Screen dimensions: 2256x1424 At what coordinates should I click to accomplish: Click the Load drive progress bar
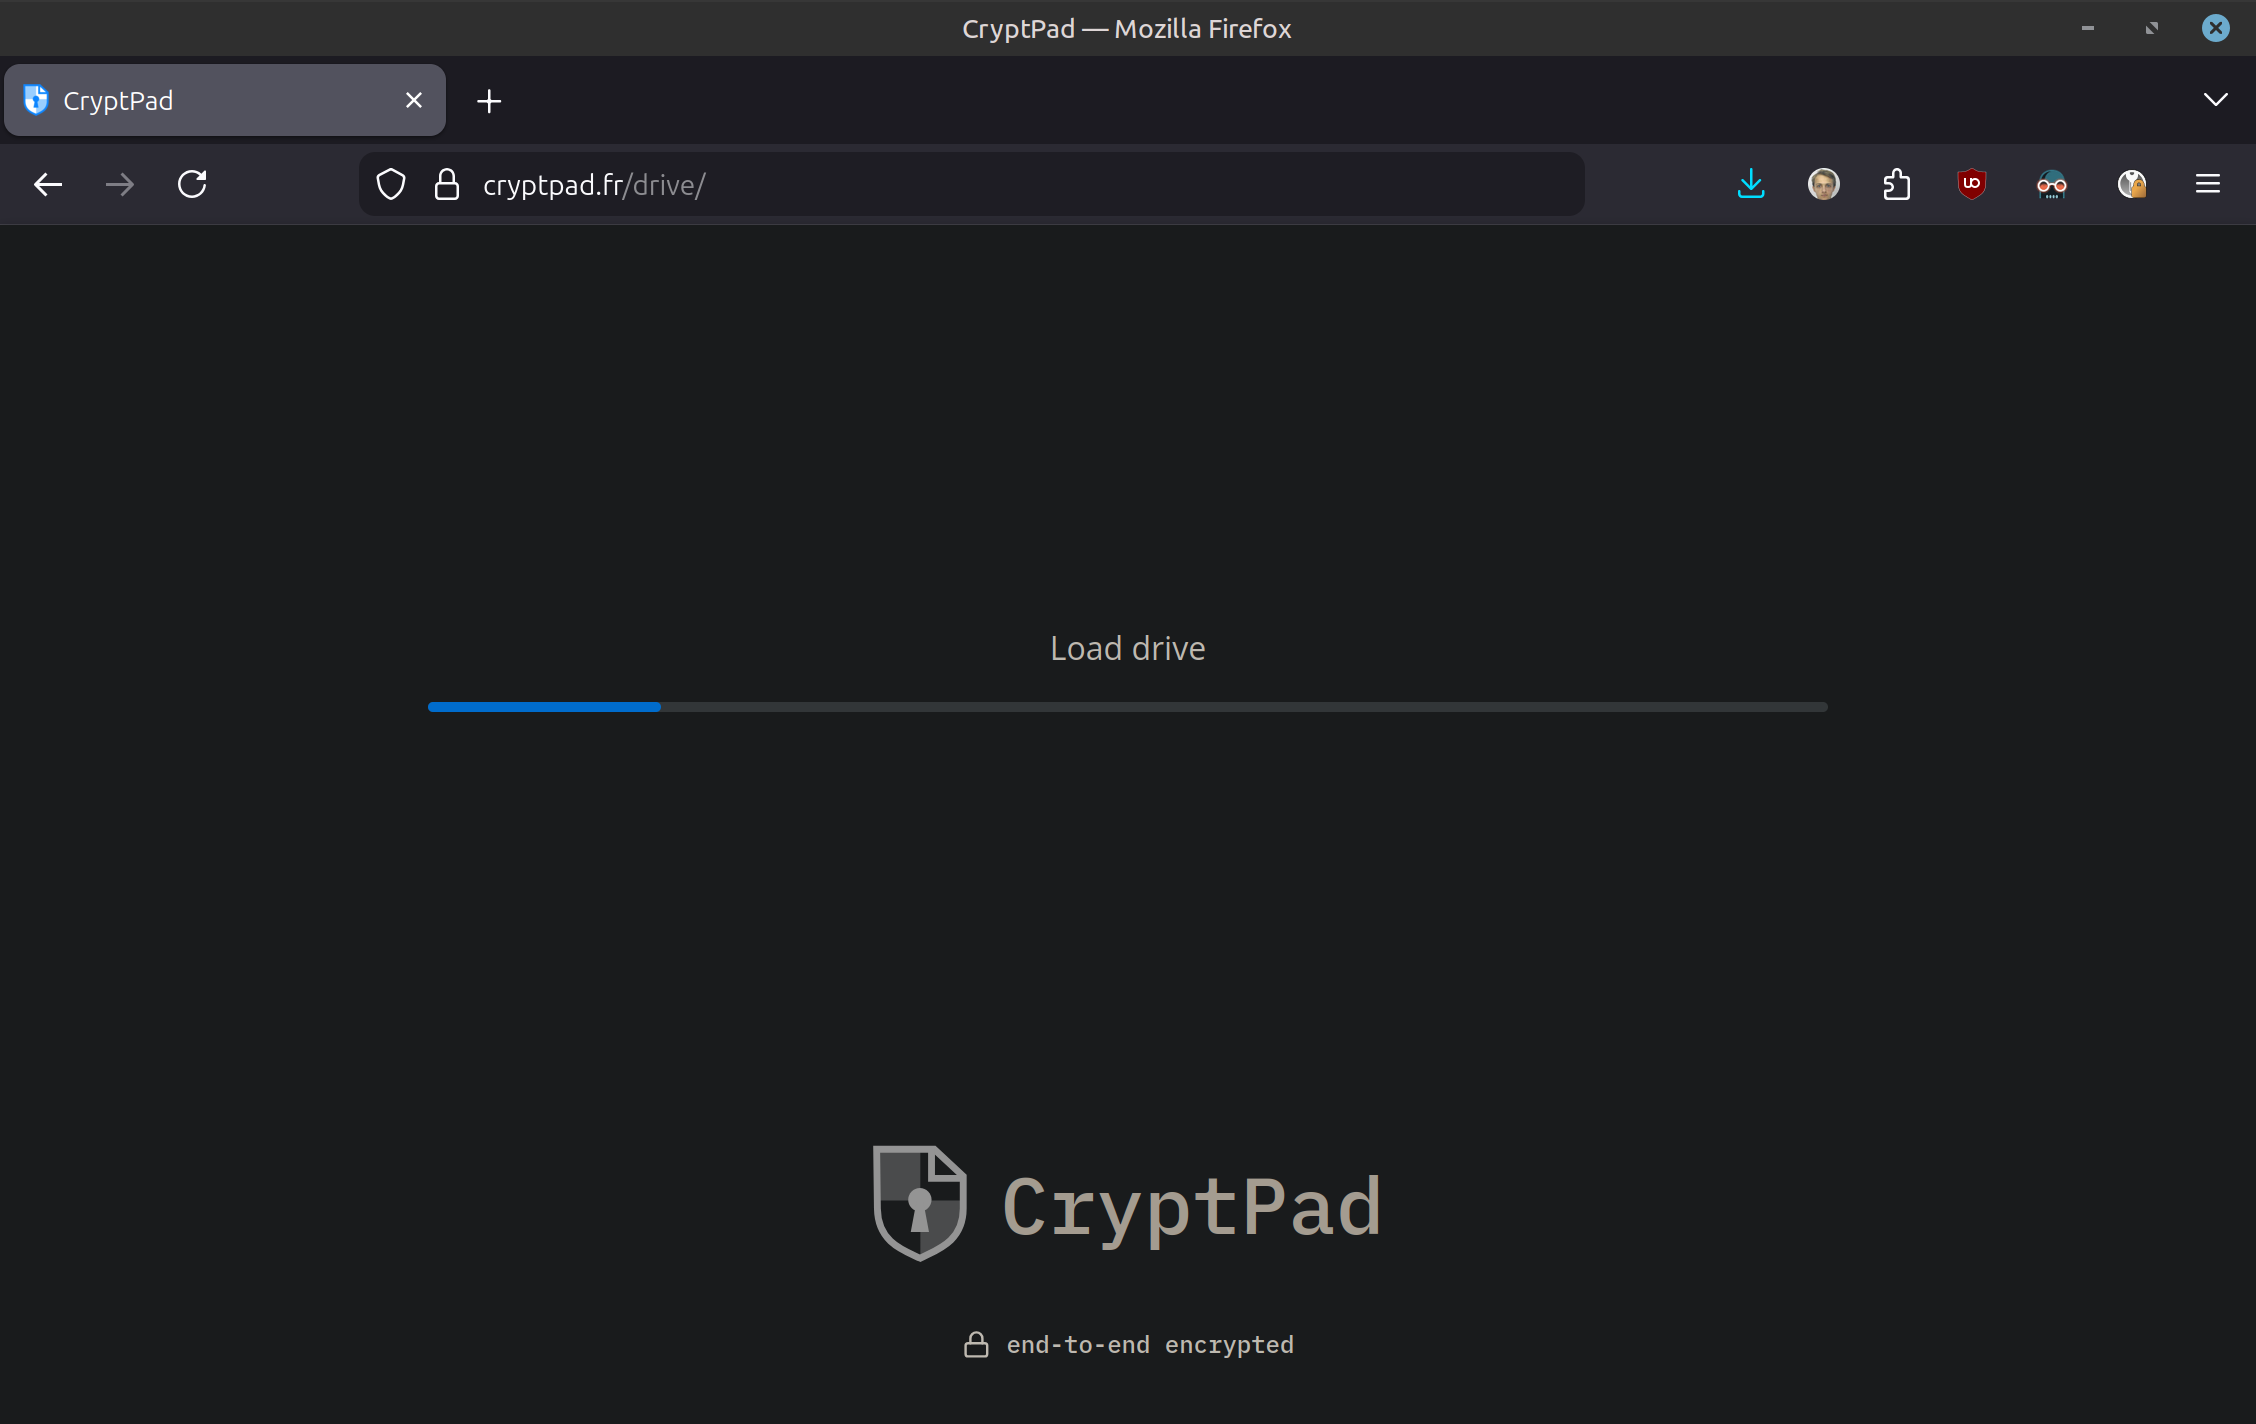pyautogui.click(x=1127, y=707)
